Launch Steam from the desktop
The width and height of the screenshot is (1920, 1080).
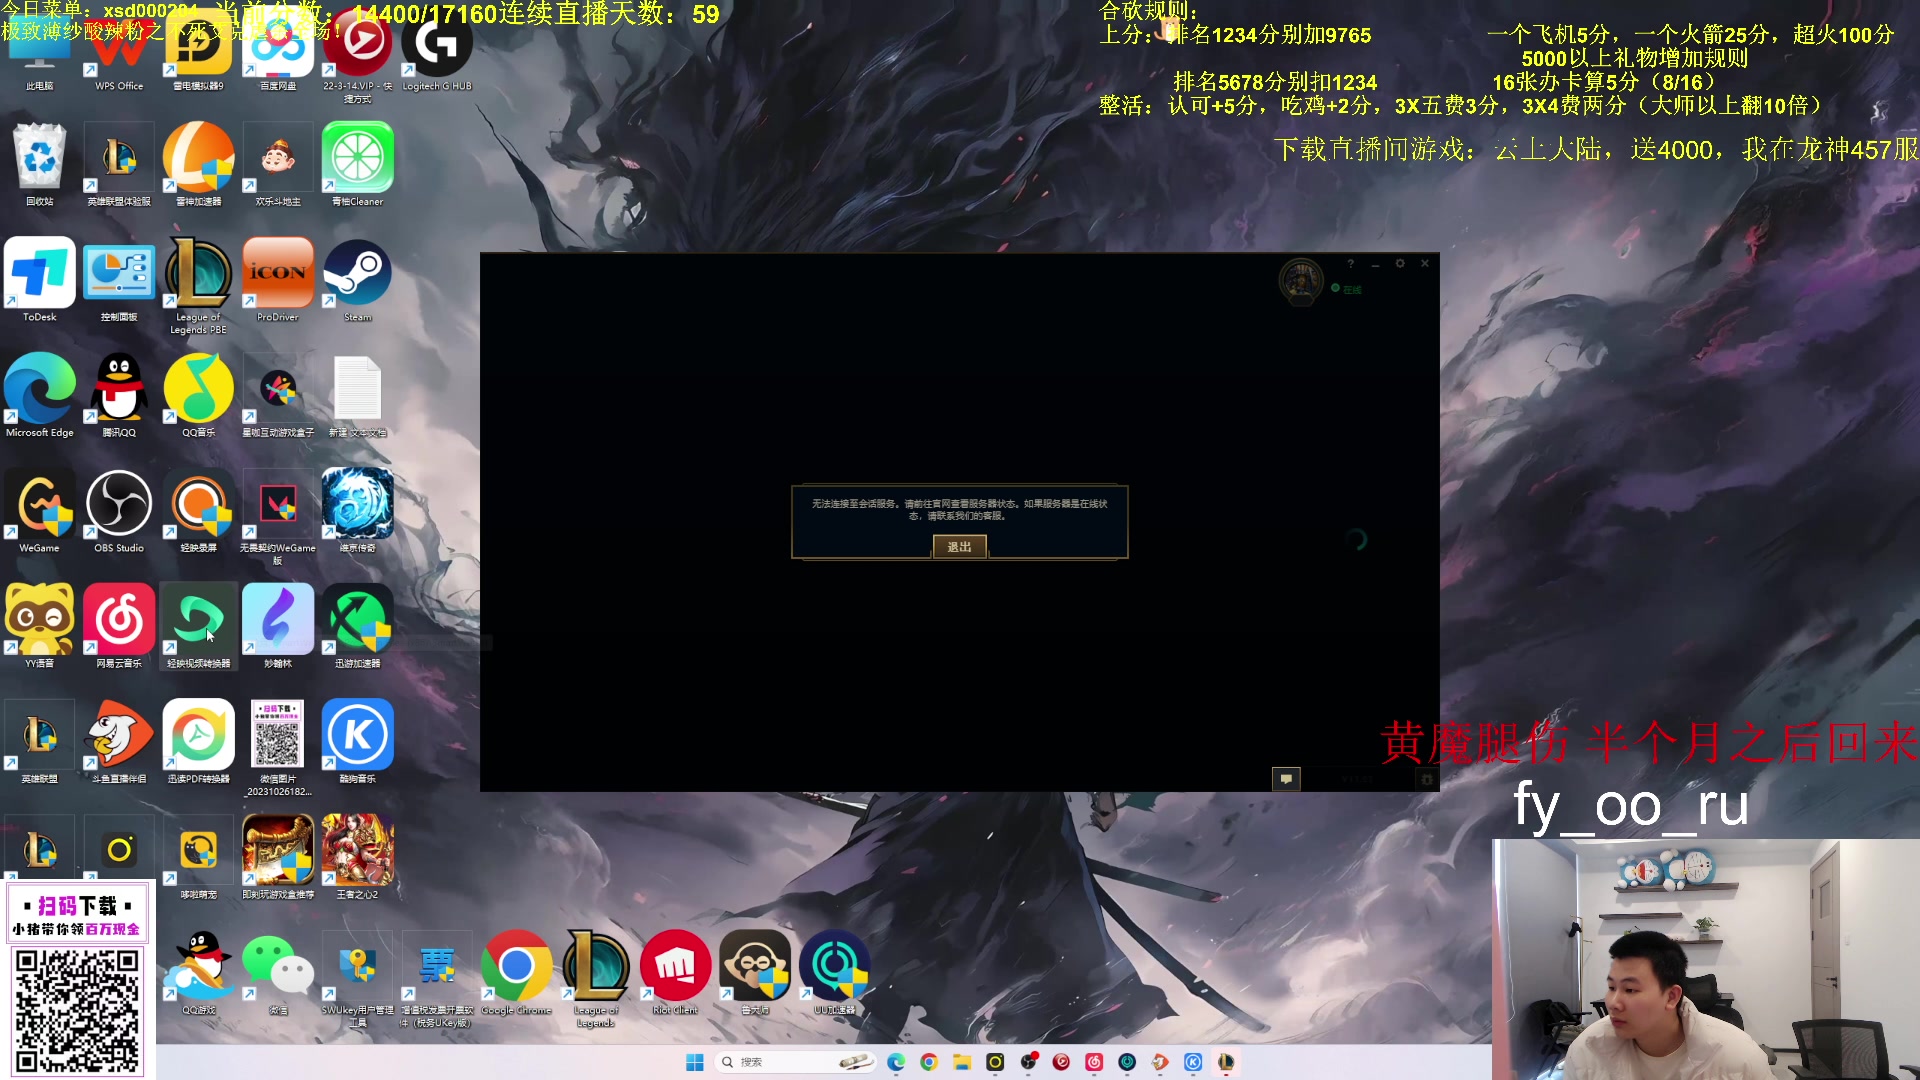(x=357, y=280)
